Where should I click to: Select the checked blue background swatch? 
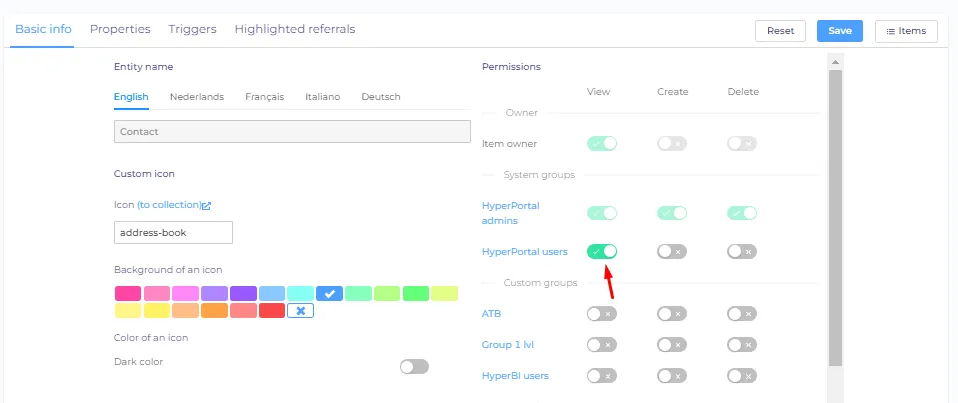point(329,294)
